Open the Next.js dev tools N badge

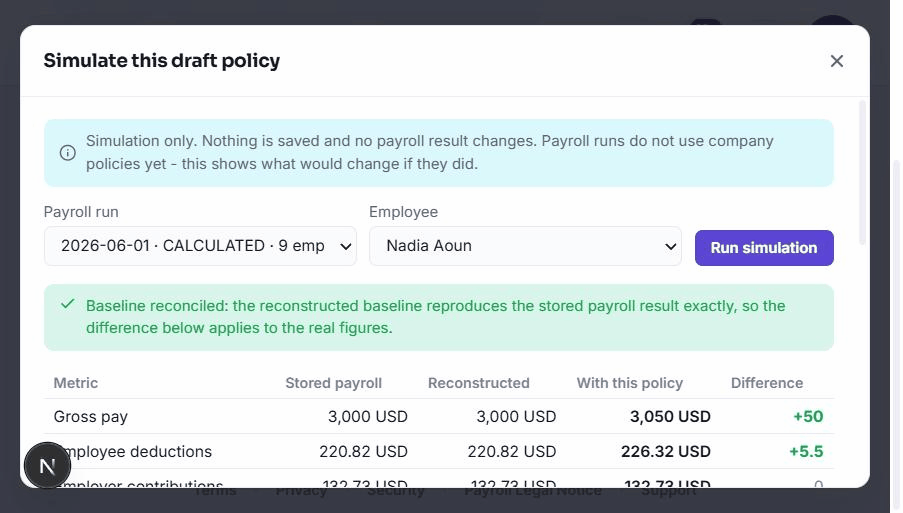click(x=47, y=466)
